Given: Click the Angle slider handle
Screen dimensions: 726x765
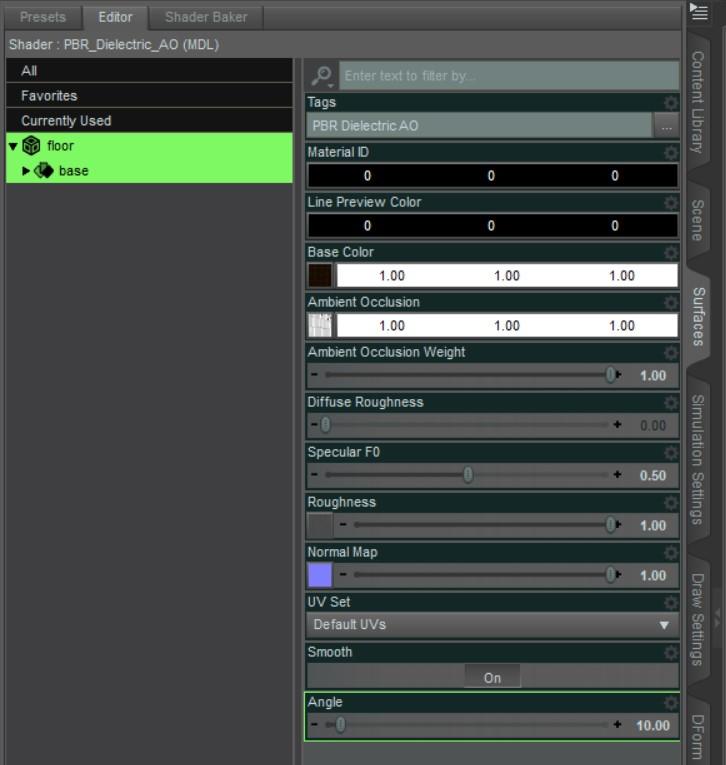Looking at the screenshot, I should coord(341,725).
